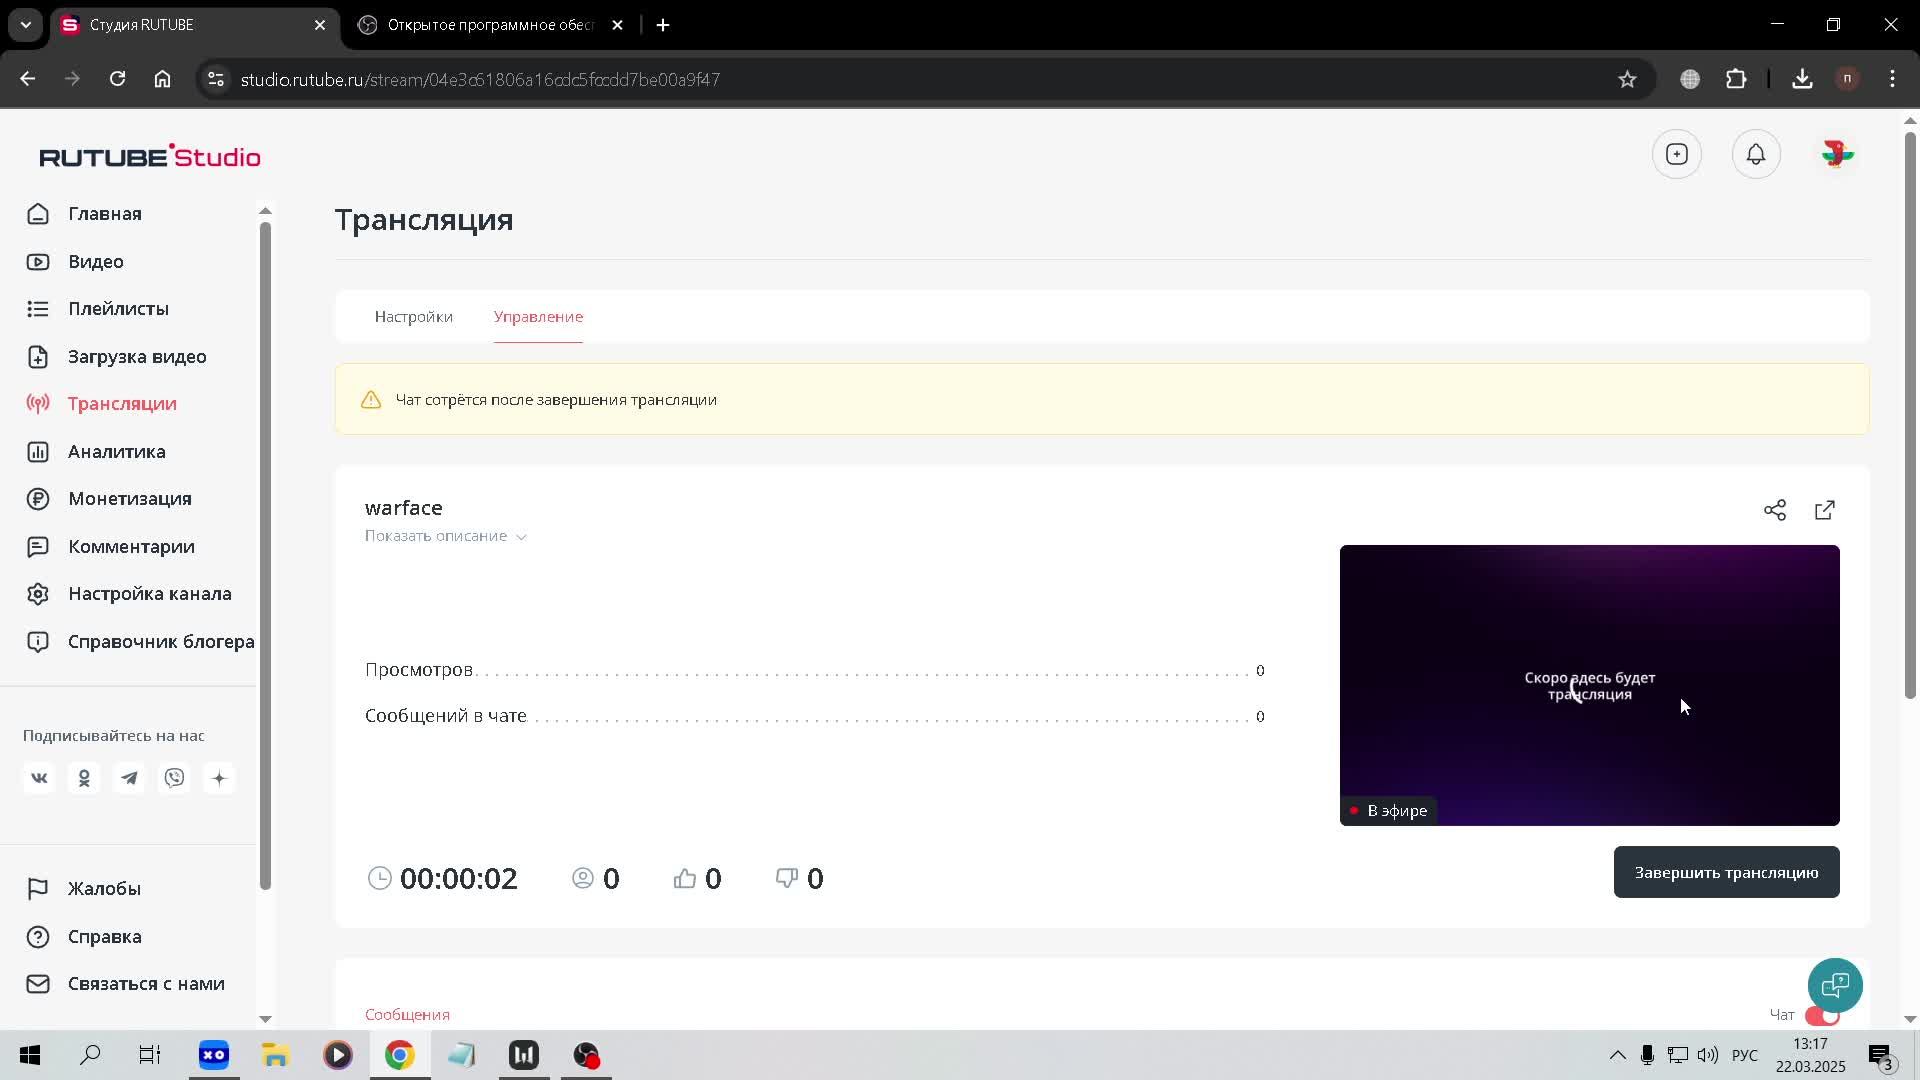This screenshot has height=1080, width=1920.
Task: Open stream in new window icon
Action: 1824,510
